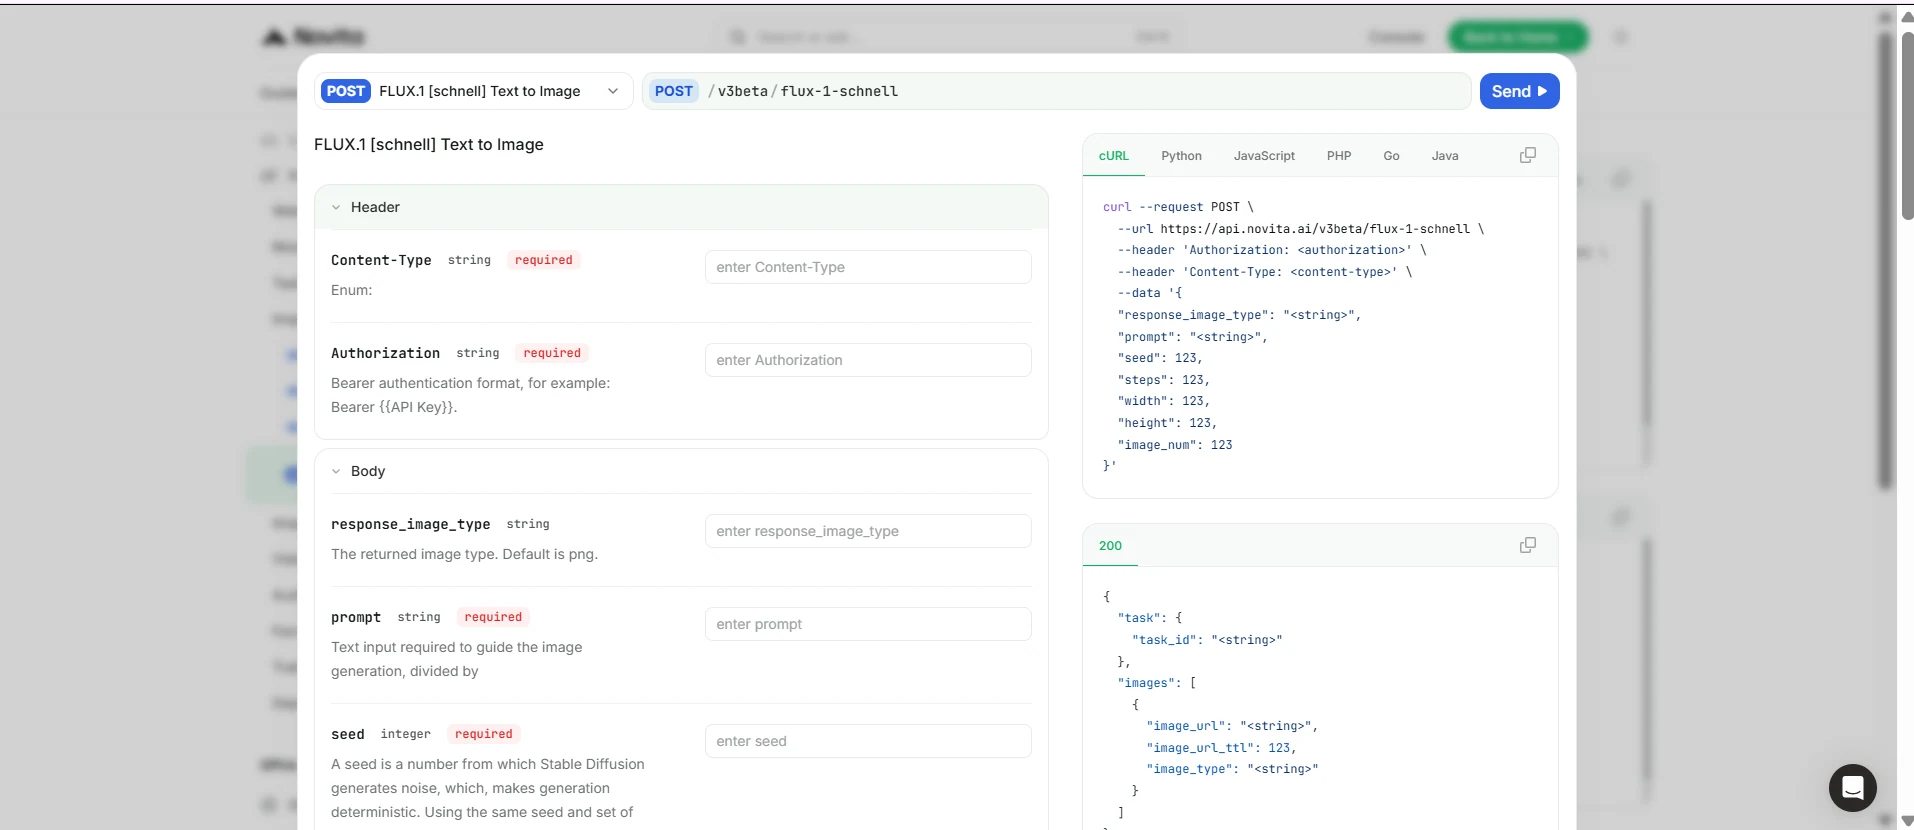Open the FLUX.1 [schnell] endpoint dropdown
Screen dimensions: 1914x830
pos(474,91)
